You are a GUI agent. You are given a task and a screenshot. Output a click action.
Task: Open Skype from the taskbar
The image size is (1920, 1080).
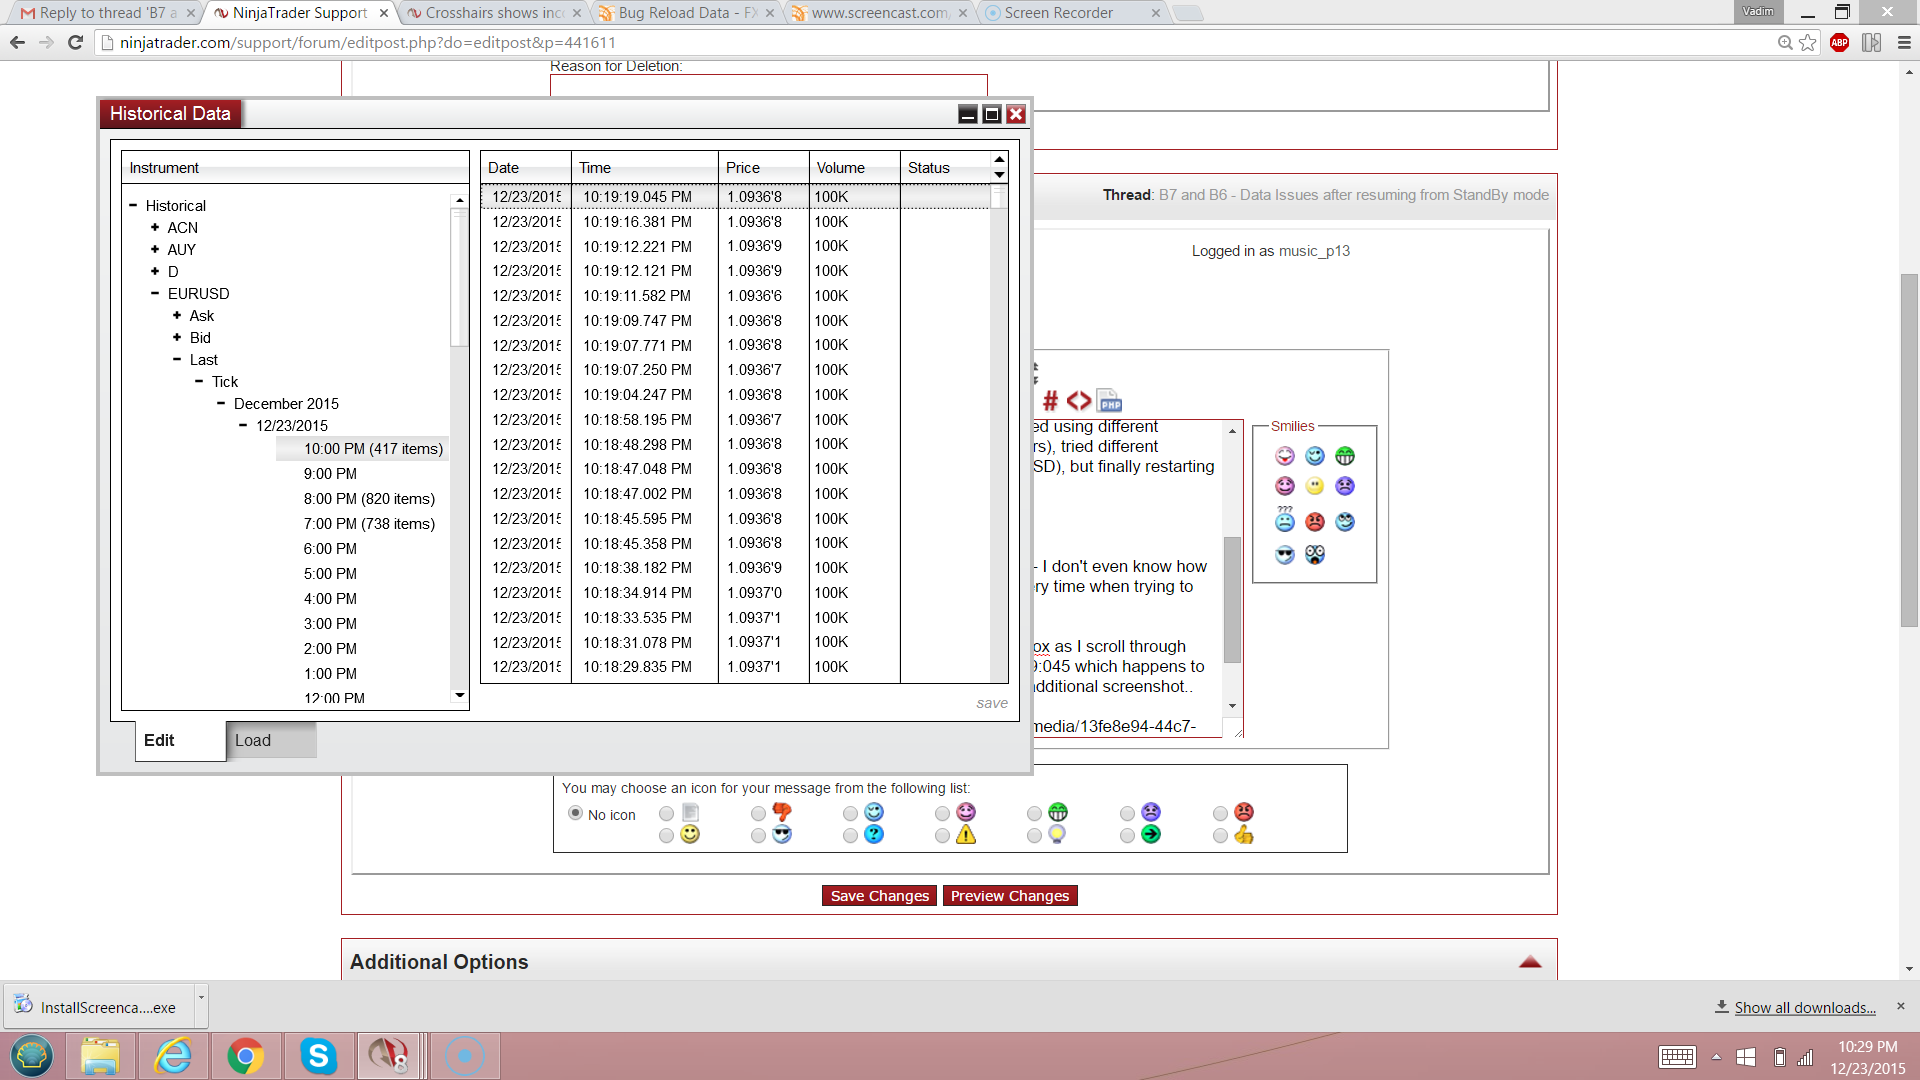318,1056
